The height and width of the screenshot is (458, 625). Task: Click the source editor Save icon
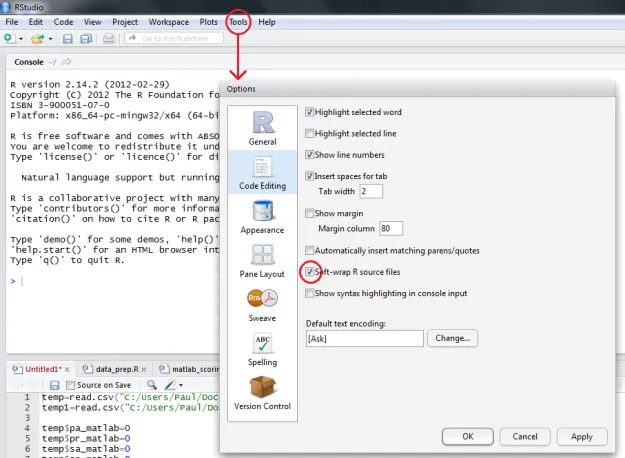(x=55, y=385)
